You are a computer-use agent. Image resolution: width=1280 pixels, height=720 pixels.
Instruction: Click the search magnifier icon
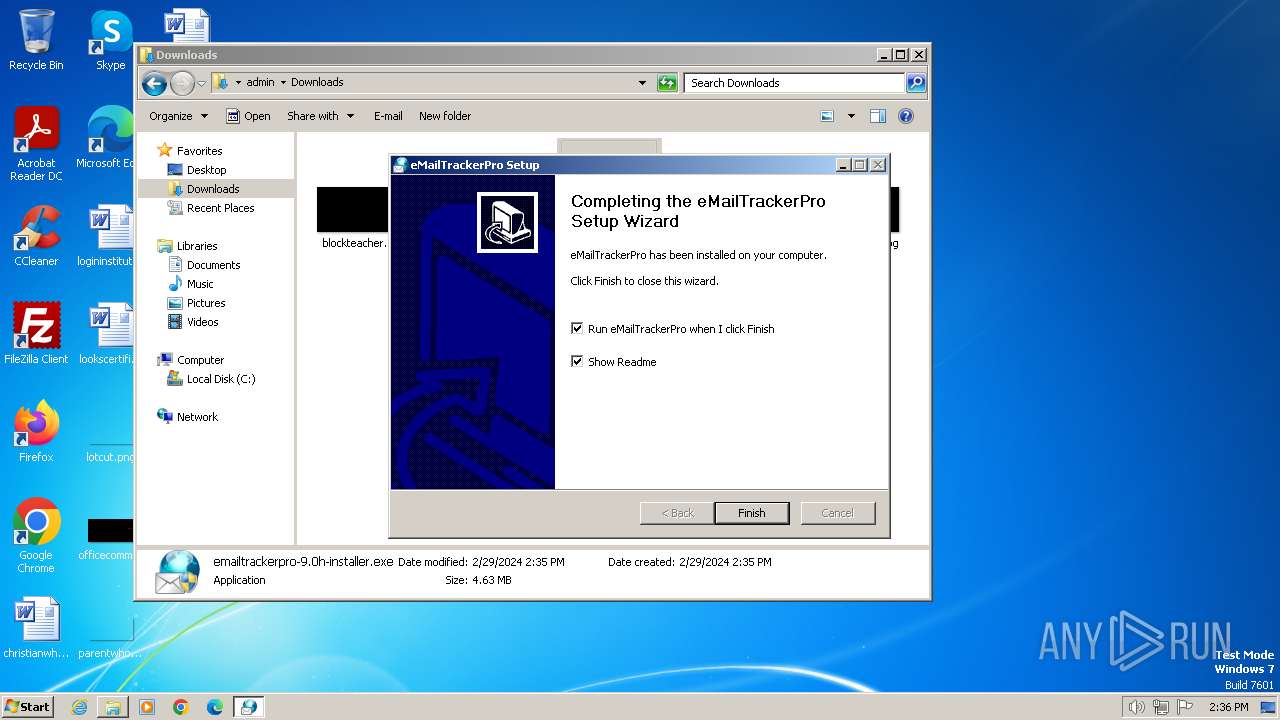(x=916, y=83)
